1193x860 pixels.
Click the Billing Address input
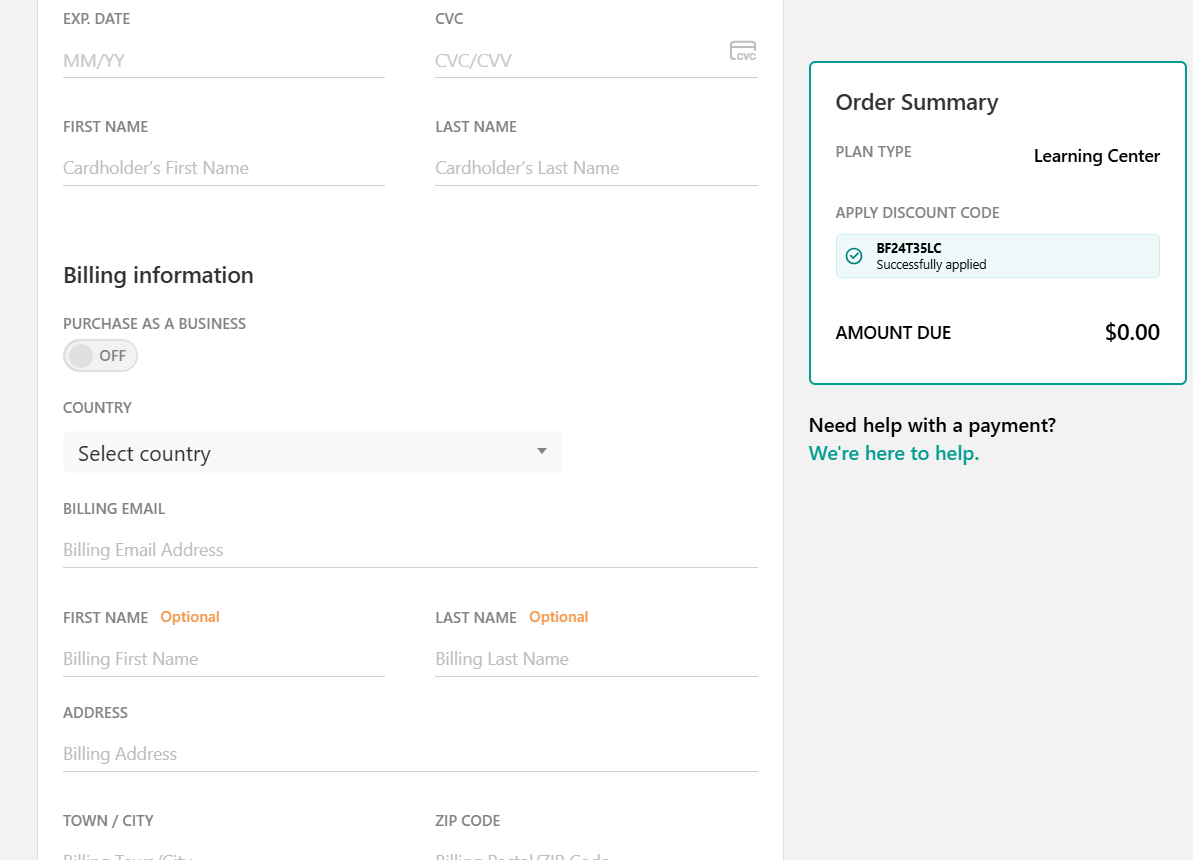coord(409,754)
